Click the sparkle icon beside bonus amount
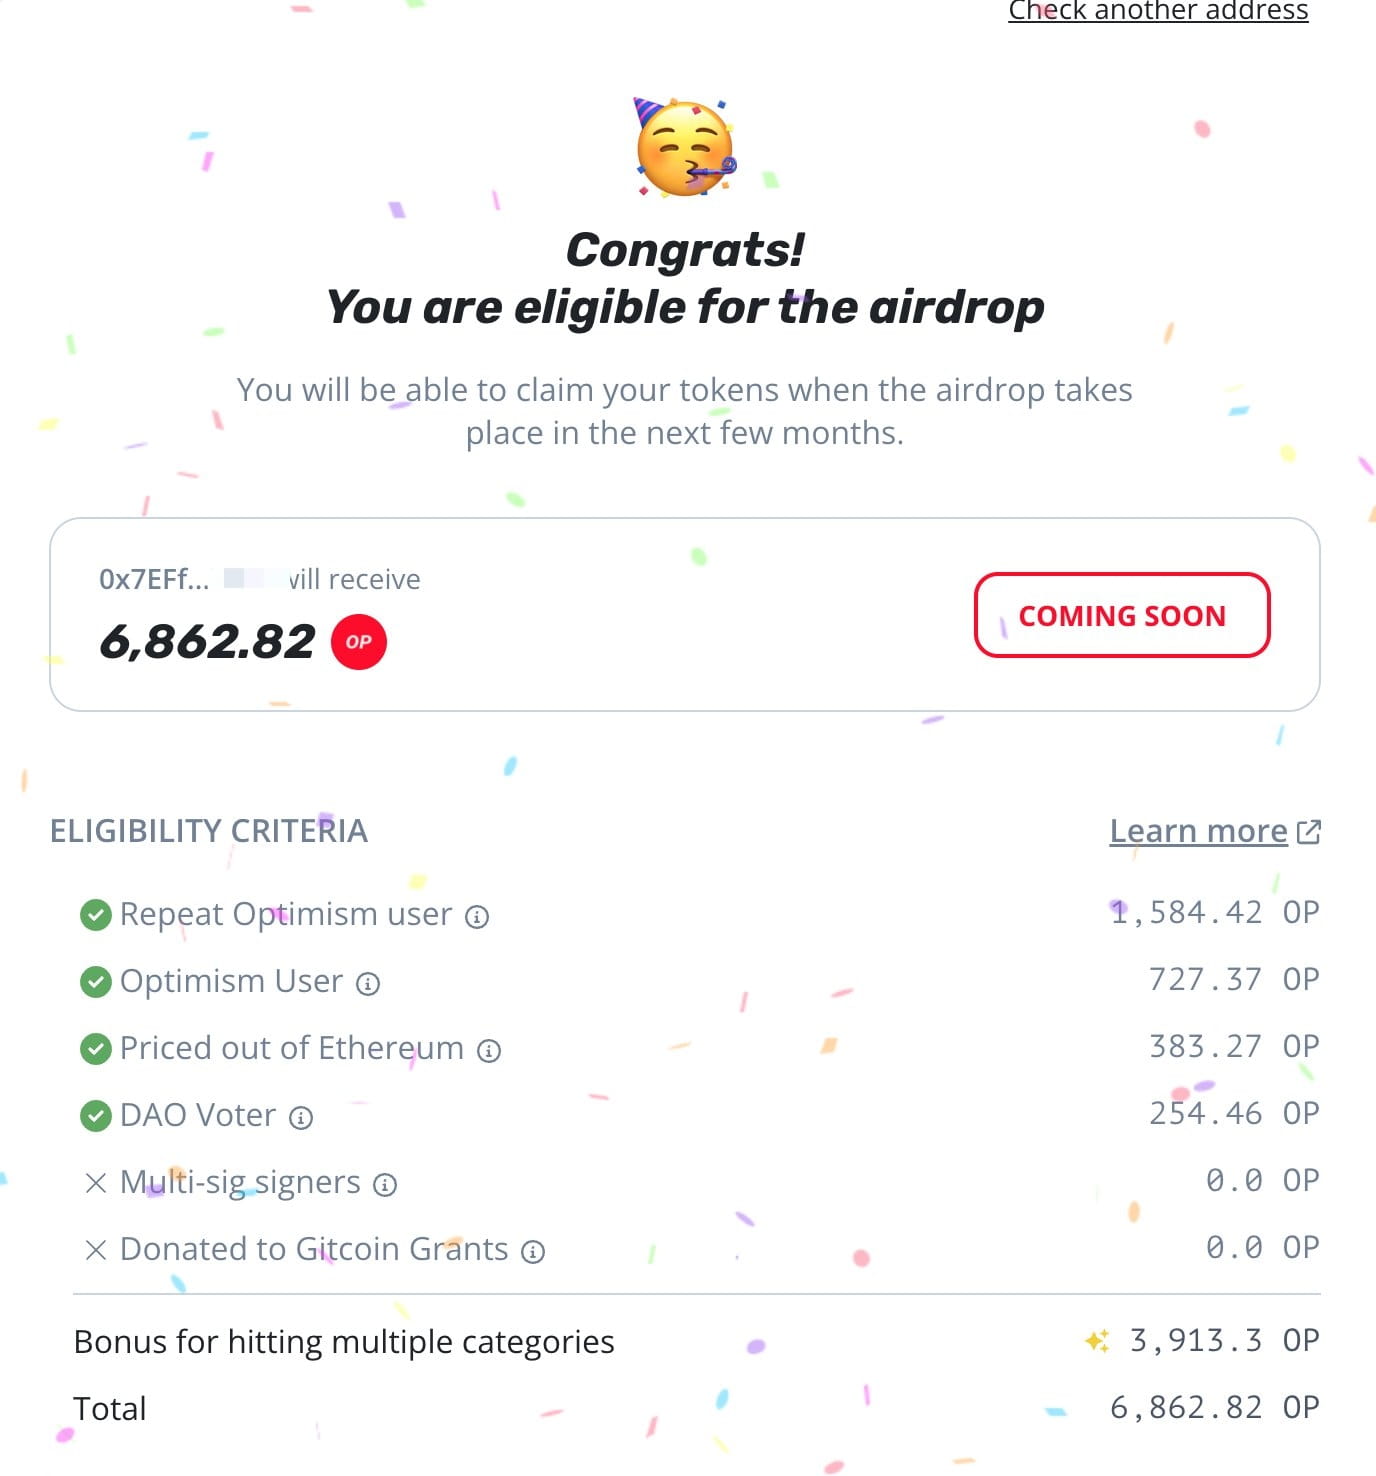The width and height of the screenshot is (1376, 1476). click(1097, 1341)
